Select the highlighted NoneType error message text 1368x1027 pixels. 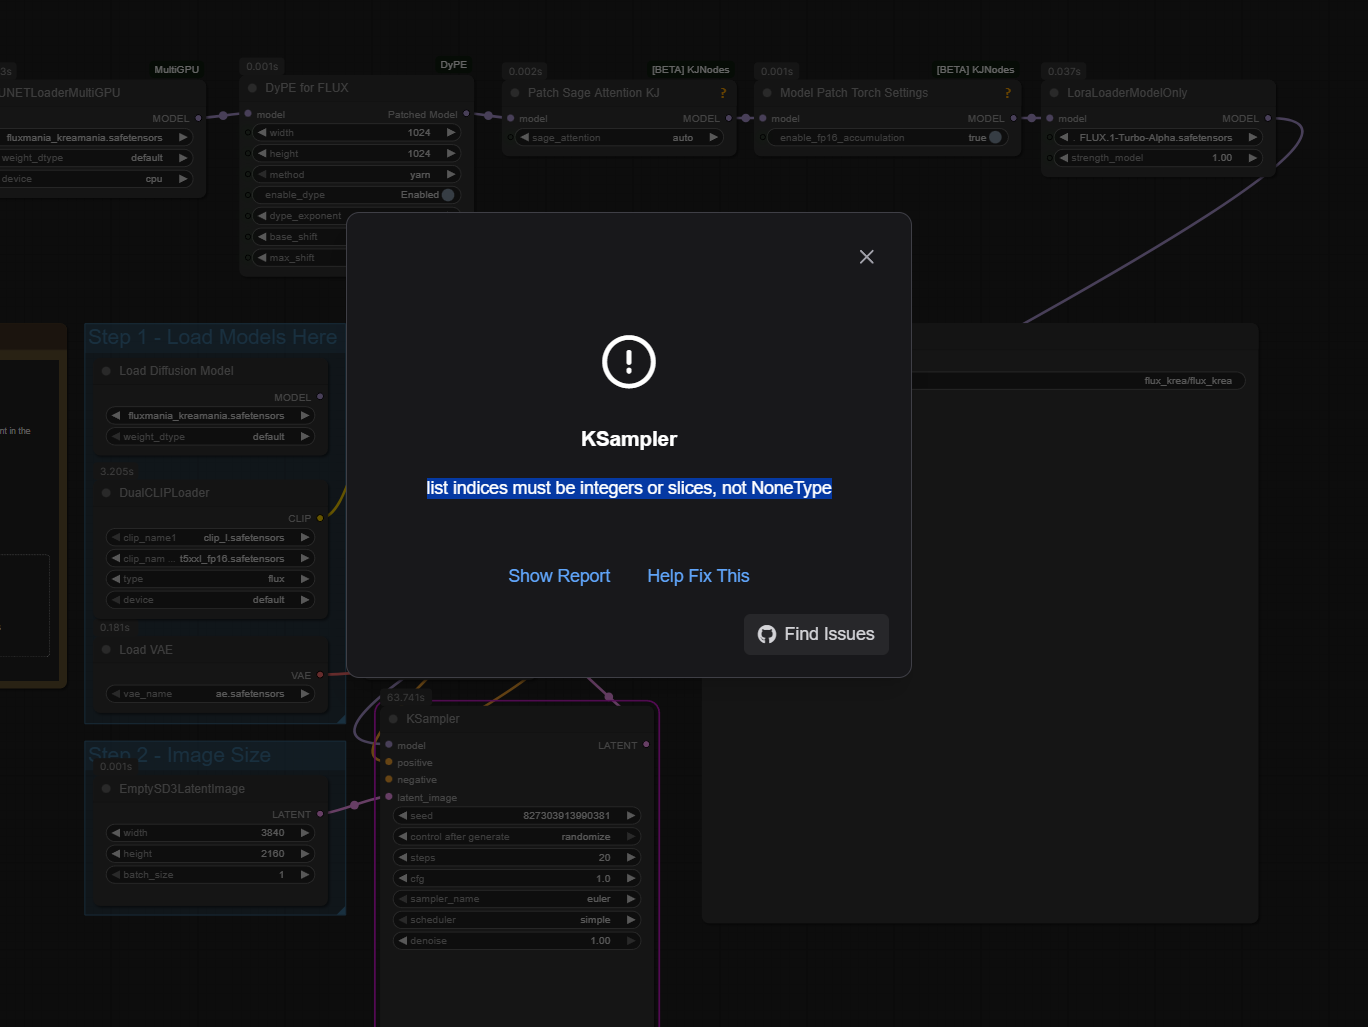pos(629,488)
